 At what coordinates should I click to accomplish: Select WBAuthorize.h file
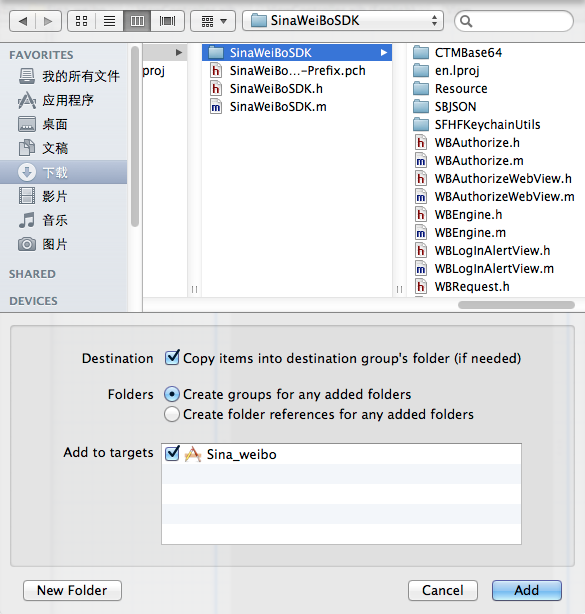coord(496,143)
